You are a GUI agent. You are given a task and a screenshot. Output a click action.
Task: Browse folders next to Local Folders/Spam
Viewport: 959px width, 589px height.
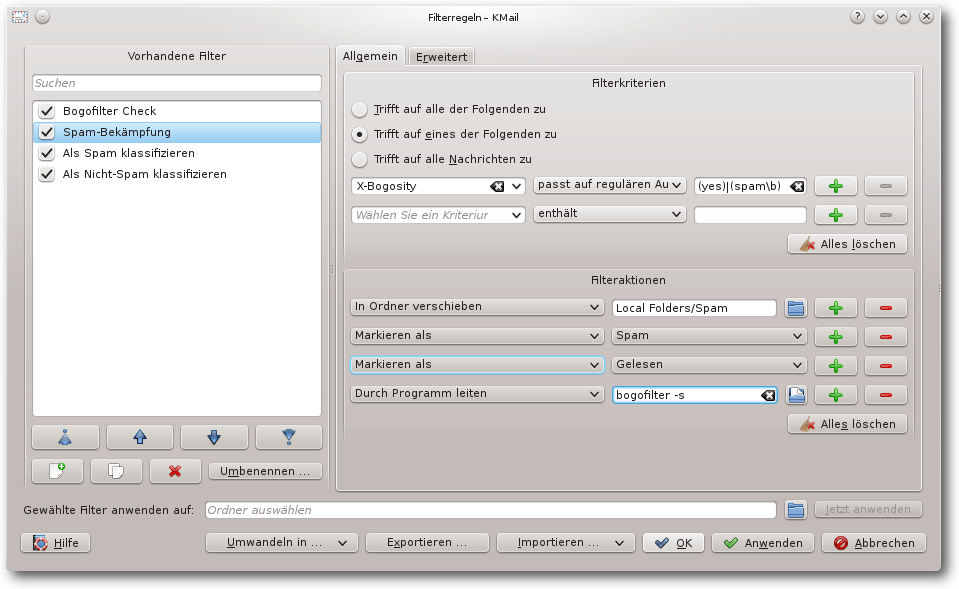(796, 308)
